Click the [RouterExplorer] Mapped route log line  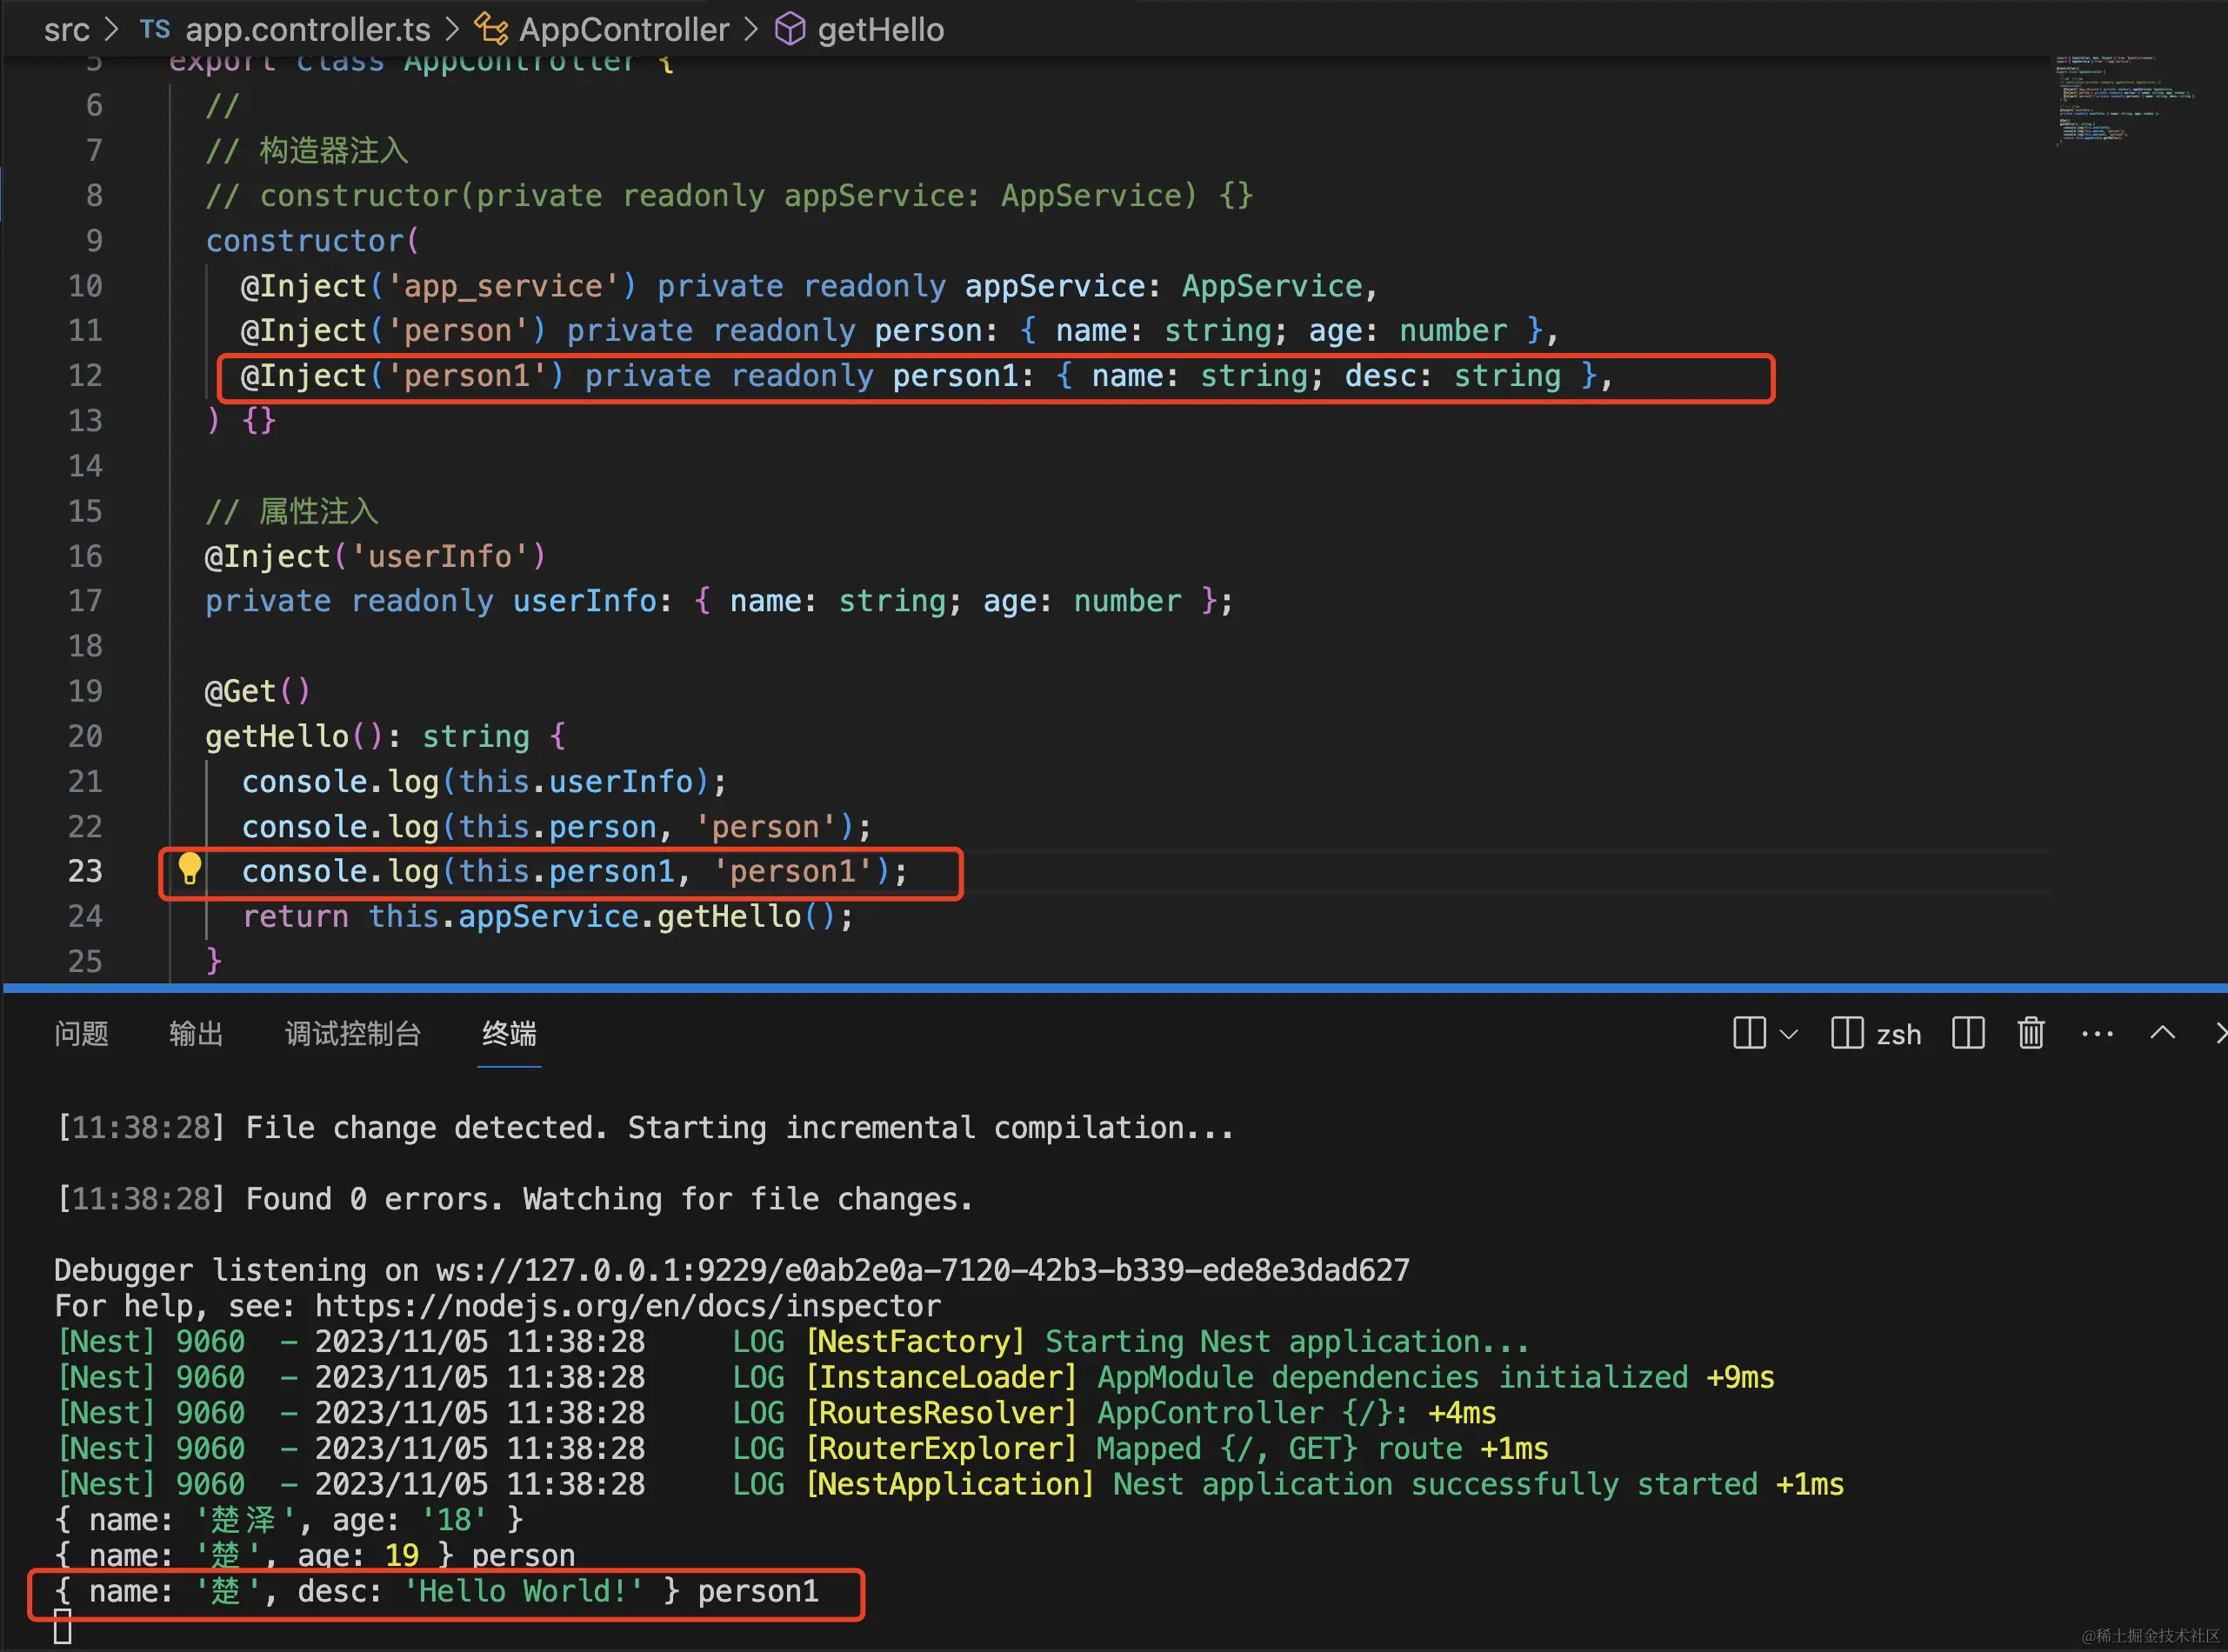click(x=802, y=1449)
